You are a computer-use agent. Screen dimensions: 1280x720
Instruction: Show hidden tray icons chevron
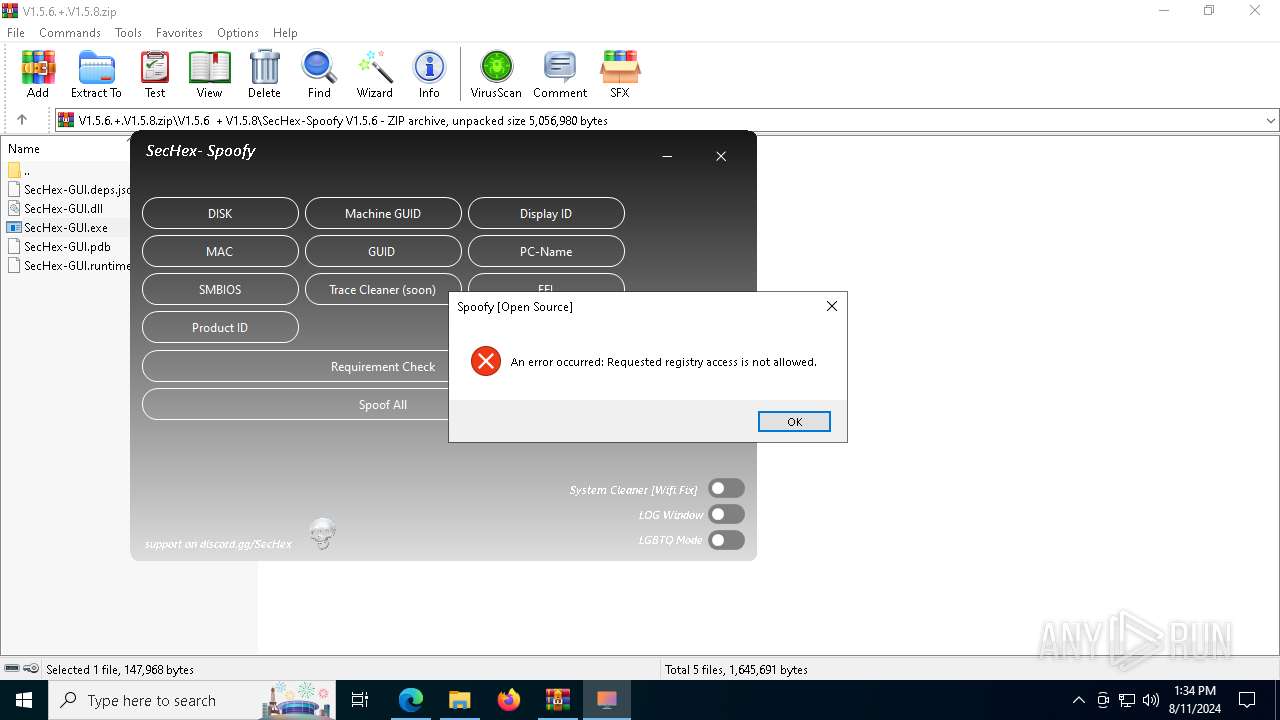[x=1078, y=700]
